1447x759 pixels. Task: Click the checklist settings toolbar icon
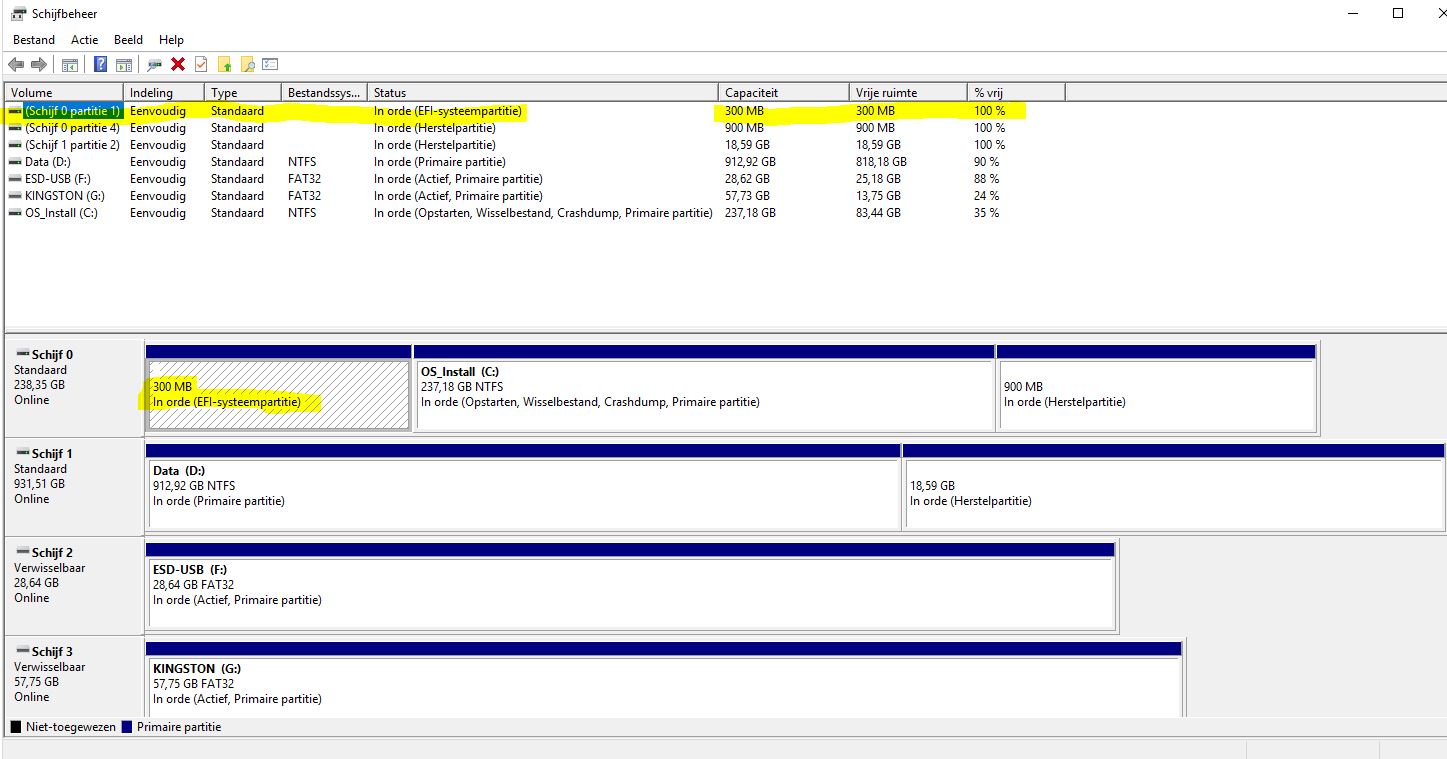tap(271, 65)
